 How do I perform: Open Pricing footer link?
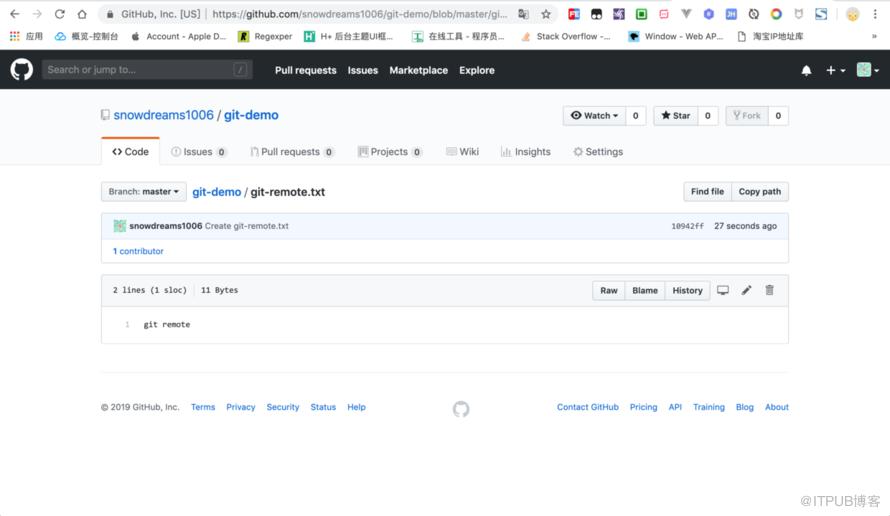[x=643, y=407]
